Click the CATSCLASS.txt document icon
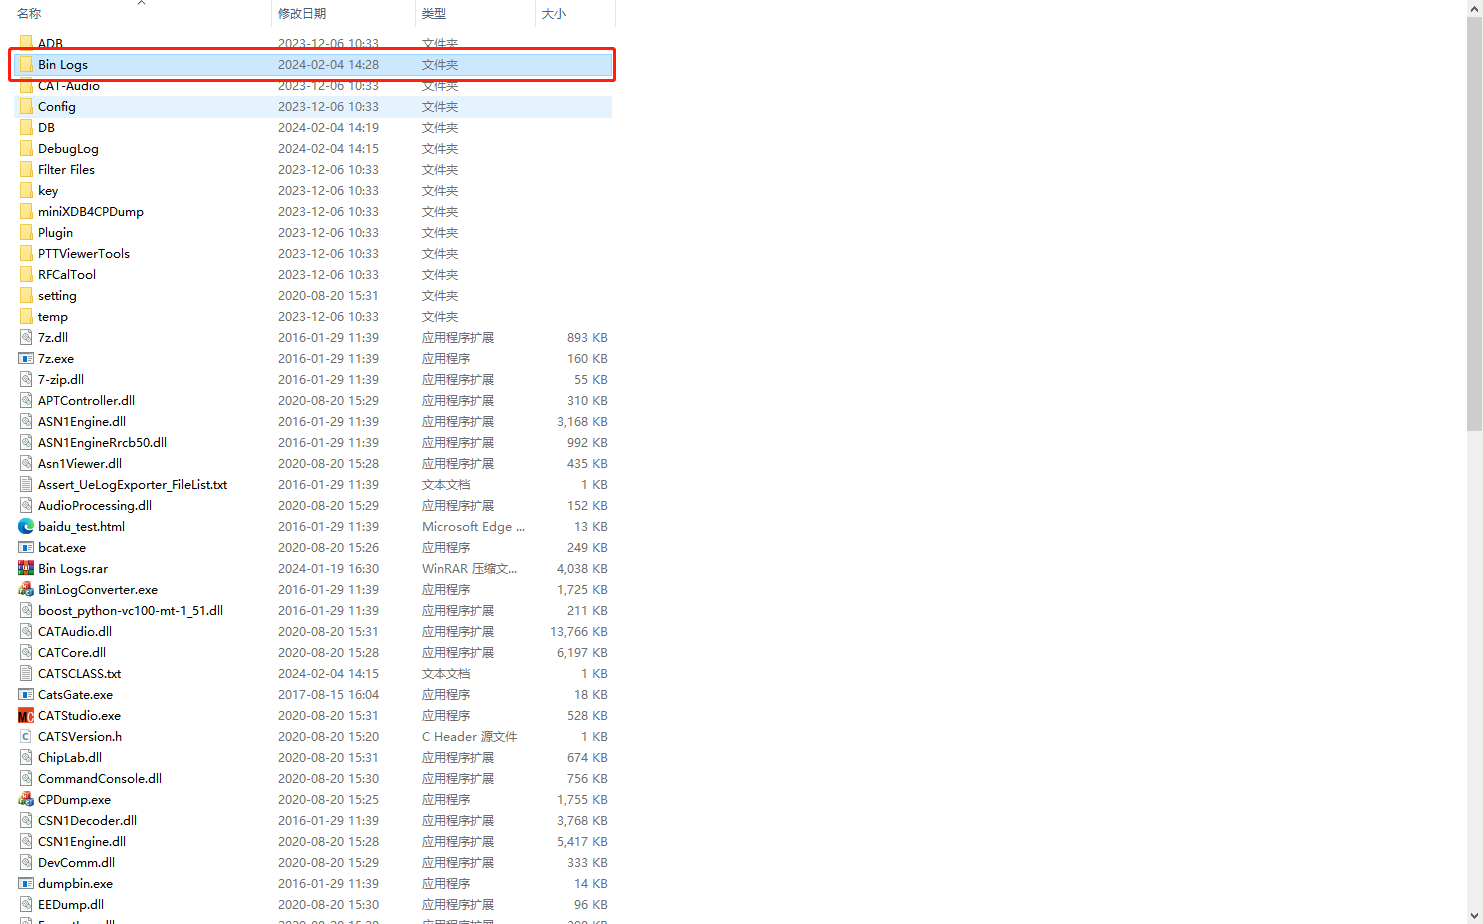This screenshot has width=1483, height=924. click(x=26, y=673)
